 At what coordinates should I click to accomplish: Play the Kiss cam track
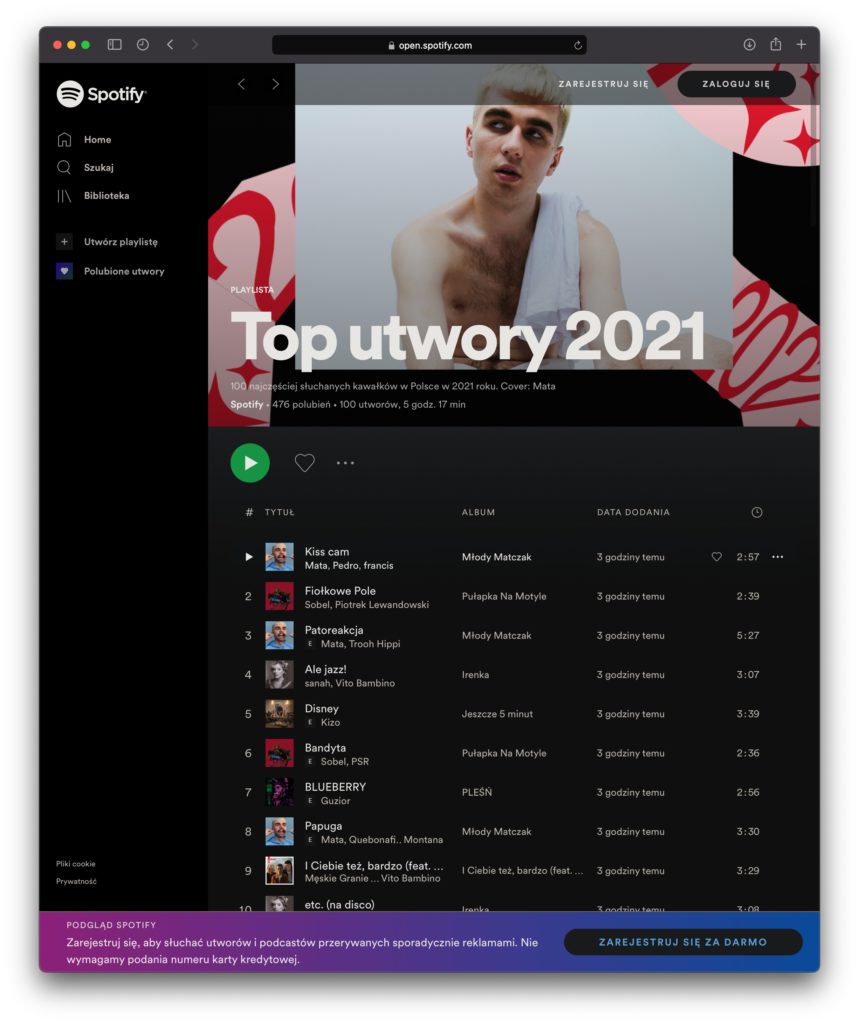click(x=248, y=557)
